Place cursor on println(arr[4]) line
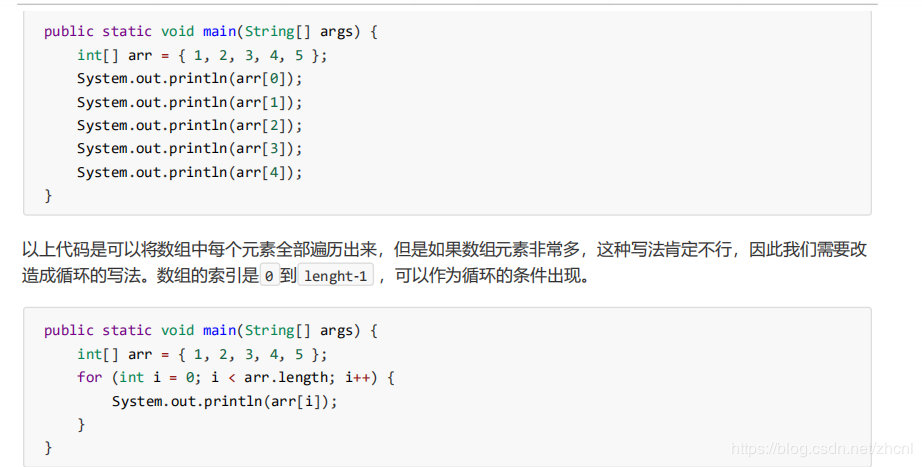The image size is (922, 467). 189,172
